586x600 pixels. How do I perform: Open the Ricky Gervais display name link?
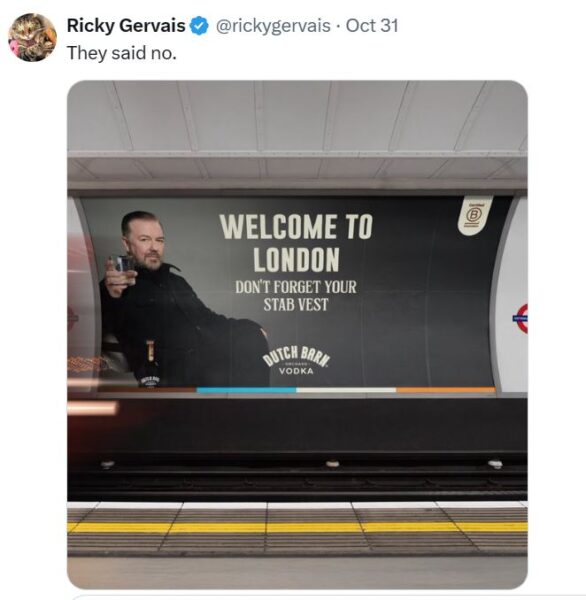tap(126, 26)
